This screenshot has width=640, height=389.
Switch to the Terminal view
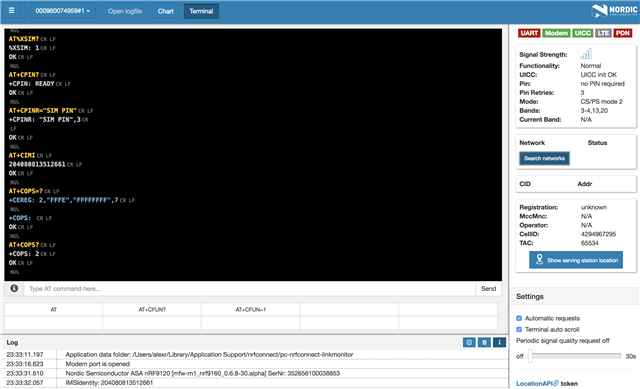[x=201, y=11]
